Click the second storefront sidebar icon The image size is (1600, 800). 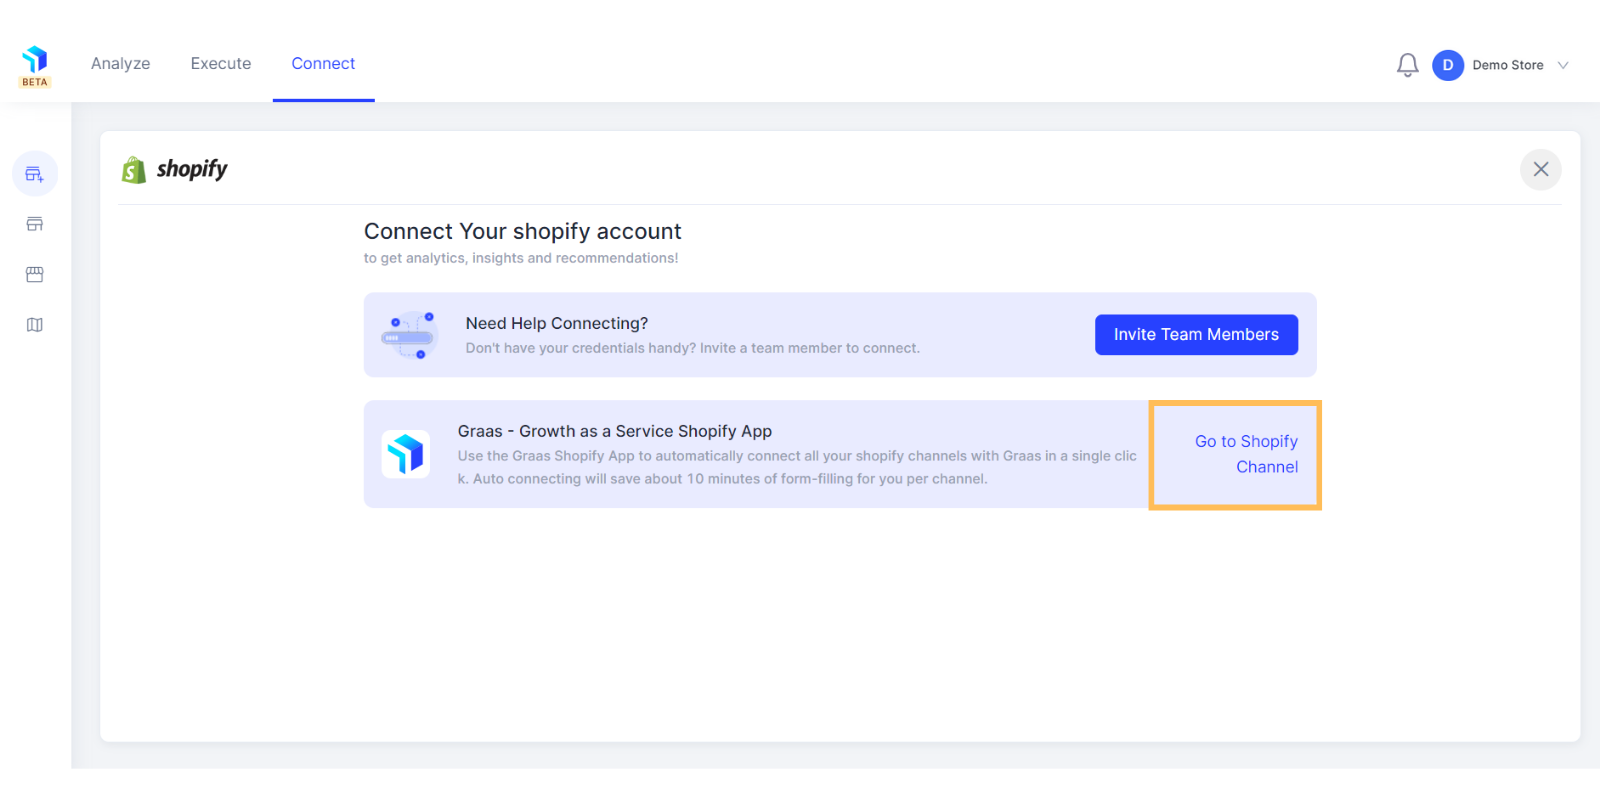coord(35,224)
